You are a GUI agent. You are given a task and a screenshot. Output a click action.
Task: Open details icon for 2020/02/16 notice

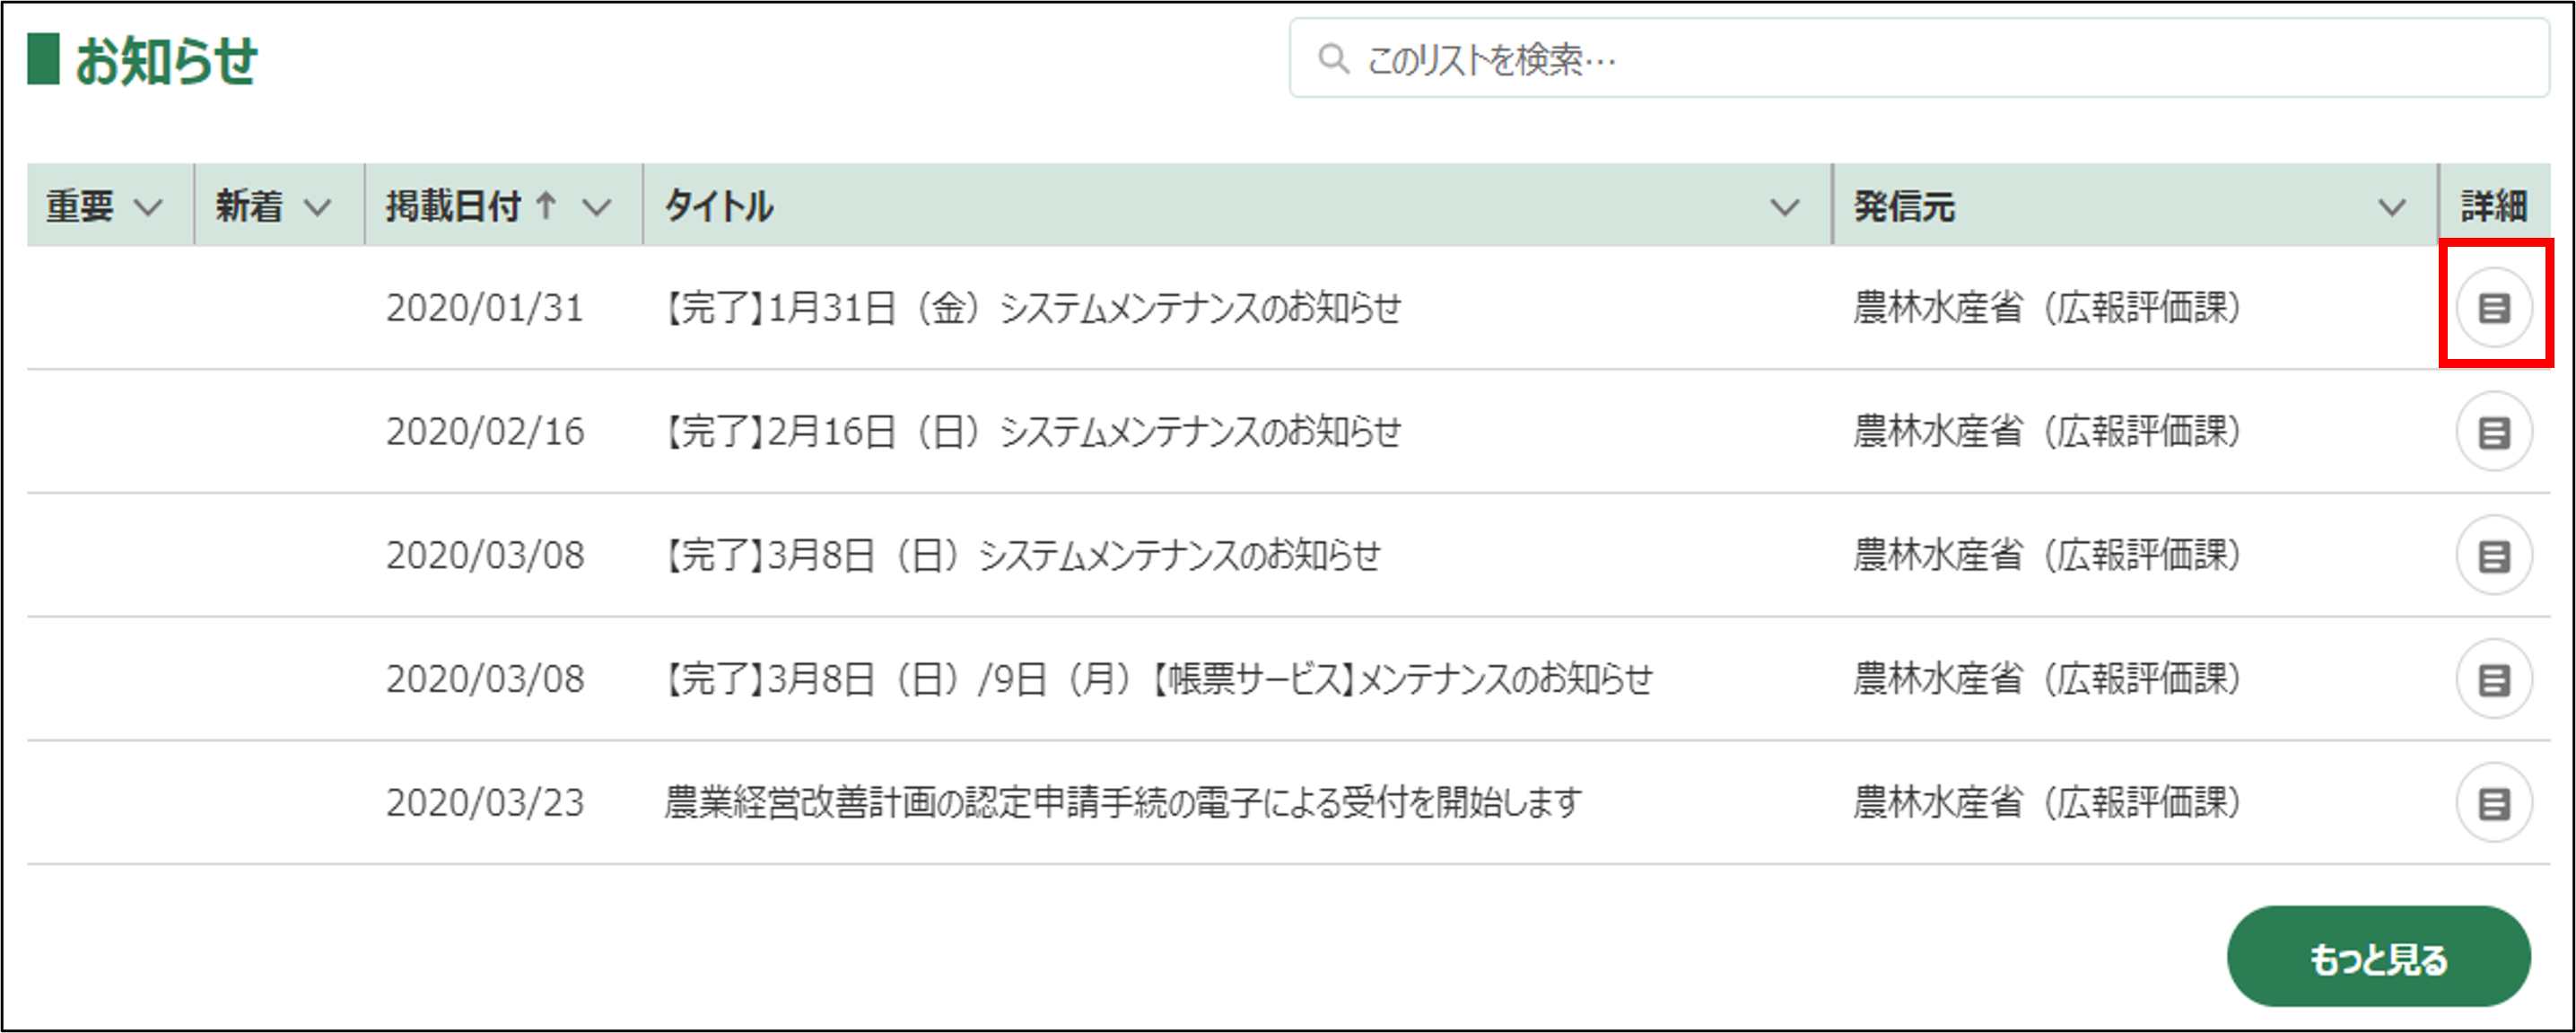click(2493, 432)
